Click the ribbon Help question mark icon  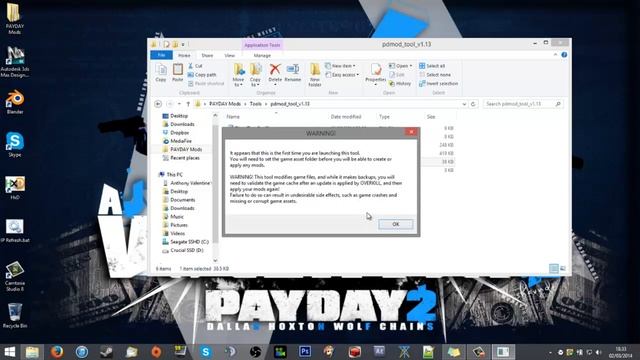pos(564,55)
